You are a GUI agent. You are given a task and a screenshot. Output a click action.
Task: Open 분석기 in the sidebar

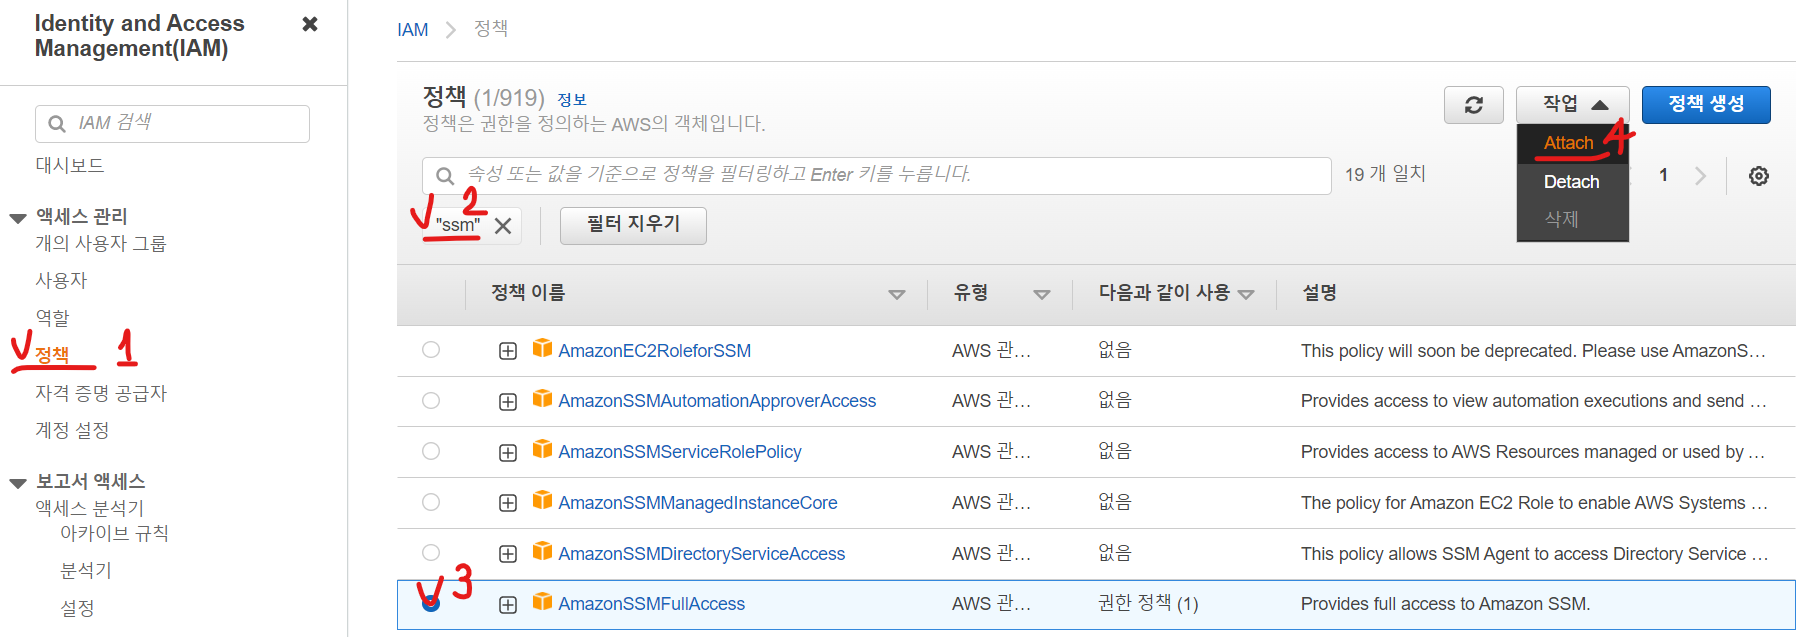click(x=86, y=570)
